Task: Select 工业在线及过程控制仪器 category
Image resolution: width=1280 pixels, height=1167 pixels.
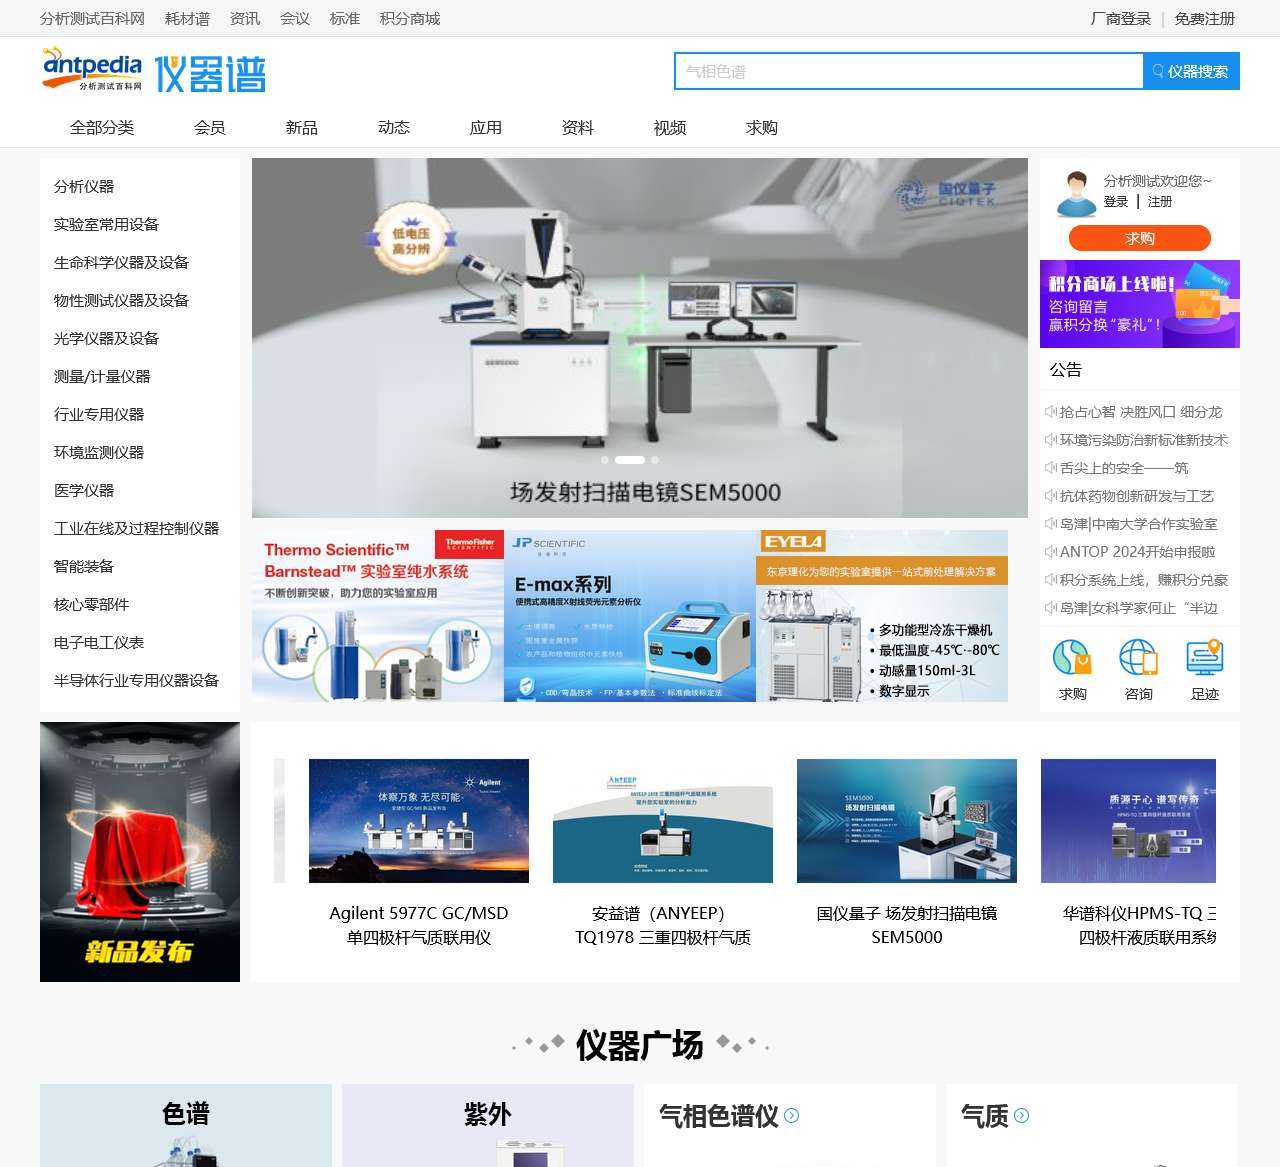Action: pyautogui.click(x=136, y=529)
